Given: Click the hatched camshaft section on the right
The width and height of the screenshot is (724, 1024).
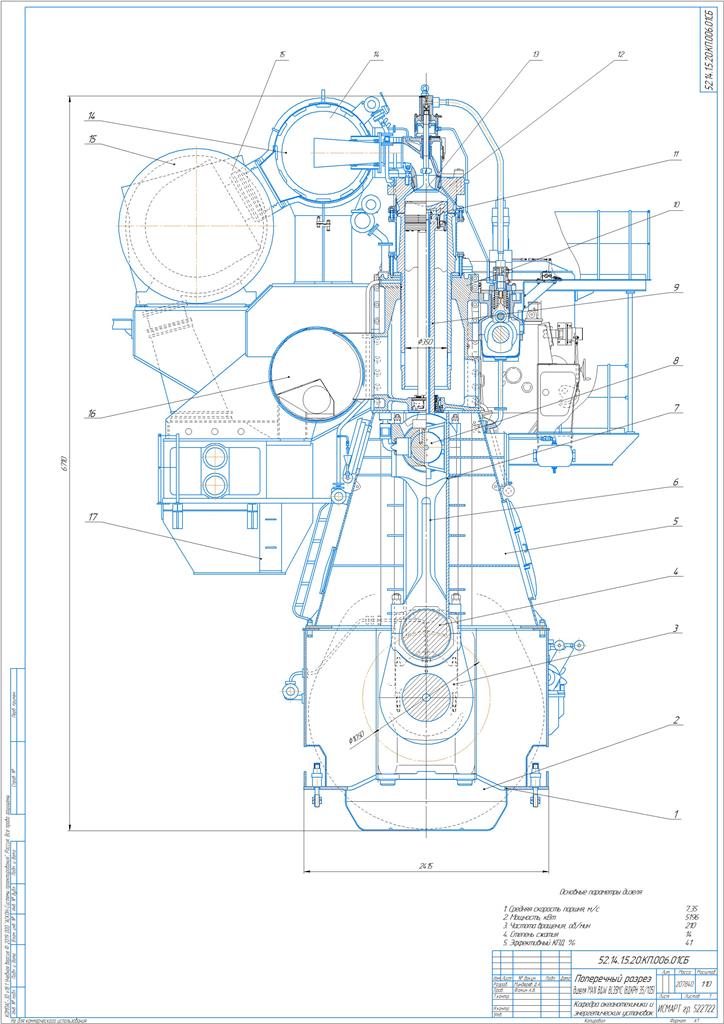Looking at the screenshot, I should click(x=501, y=334).
